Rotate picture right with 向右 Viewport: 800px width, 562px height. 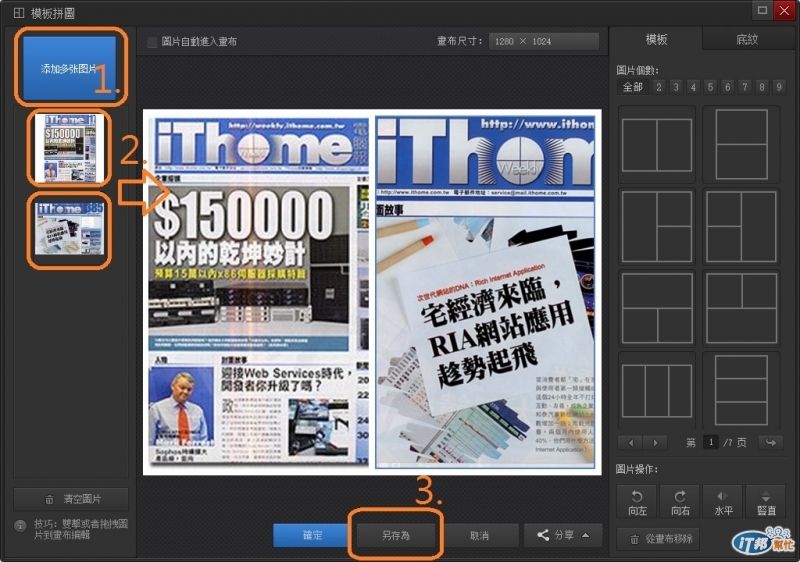coord(680,502)
